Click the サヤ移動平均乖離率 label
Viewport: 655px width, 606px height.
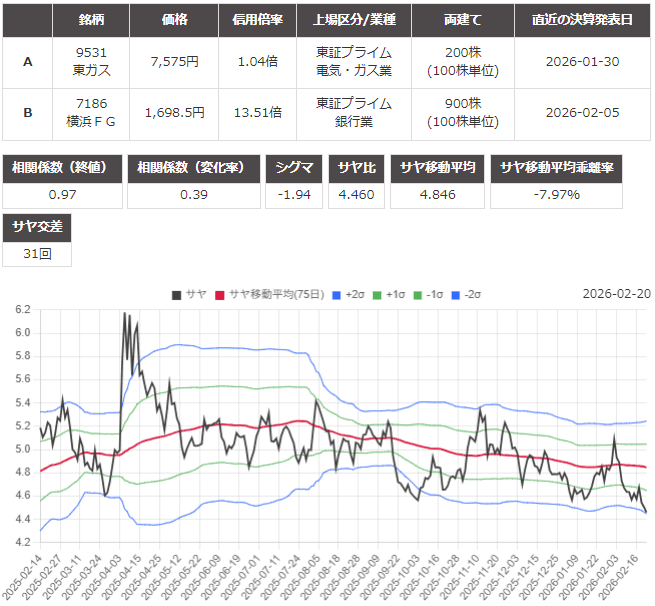[x=557, y=168]
